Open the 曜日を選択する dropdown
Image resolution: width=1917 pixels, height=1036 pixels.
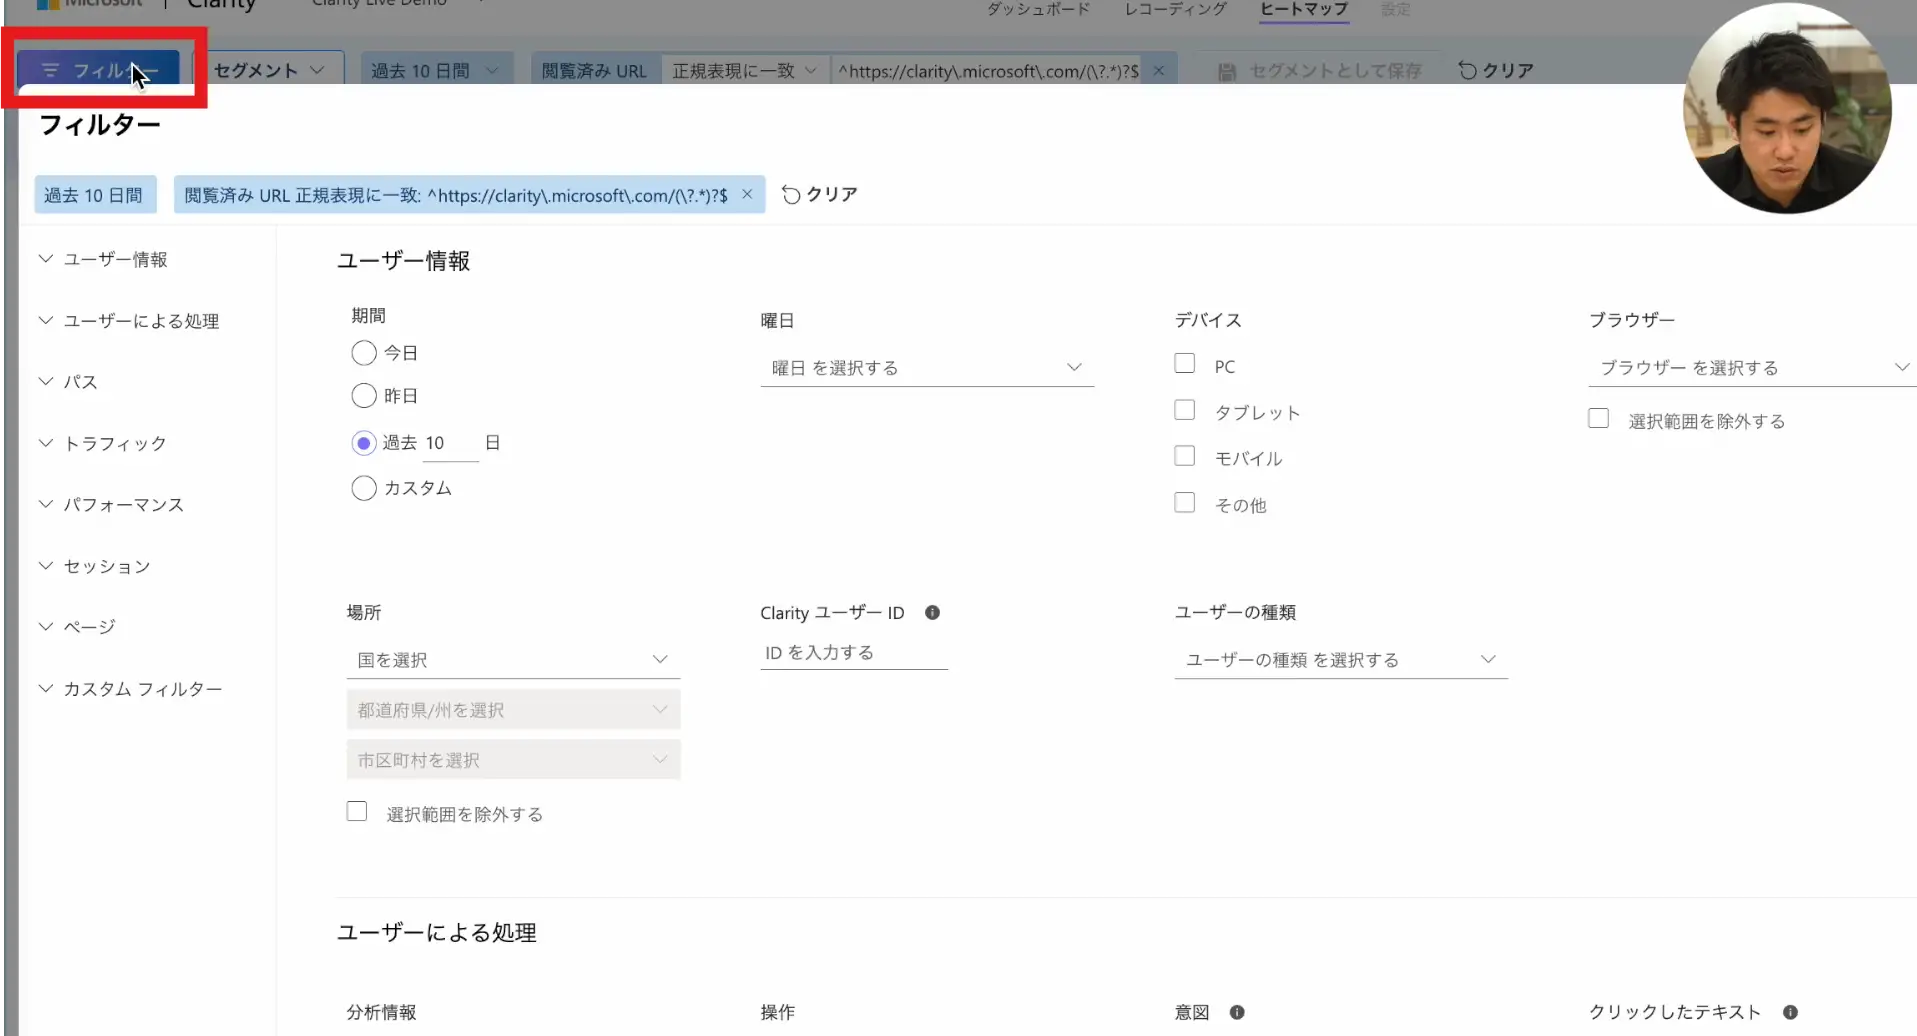coord(926,368)
